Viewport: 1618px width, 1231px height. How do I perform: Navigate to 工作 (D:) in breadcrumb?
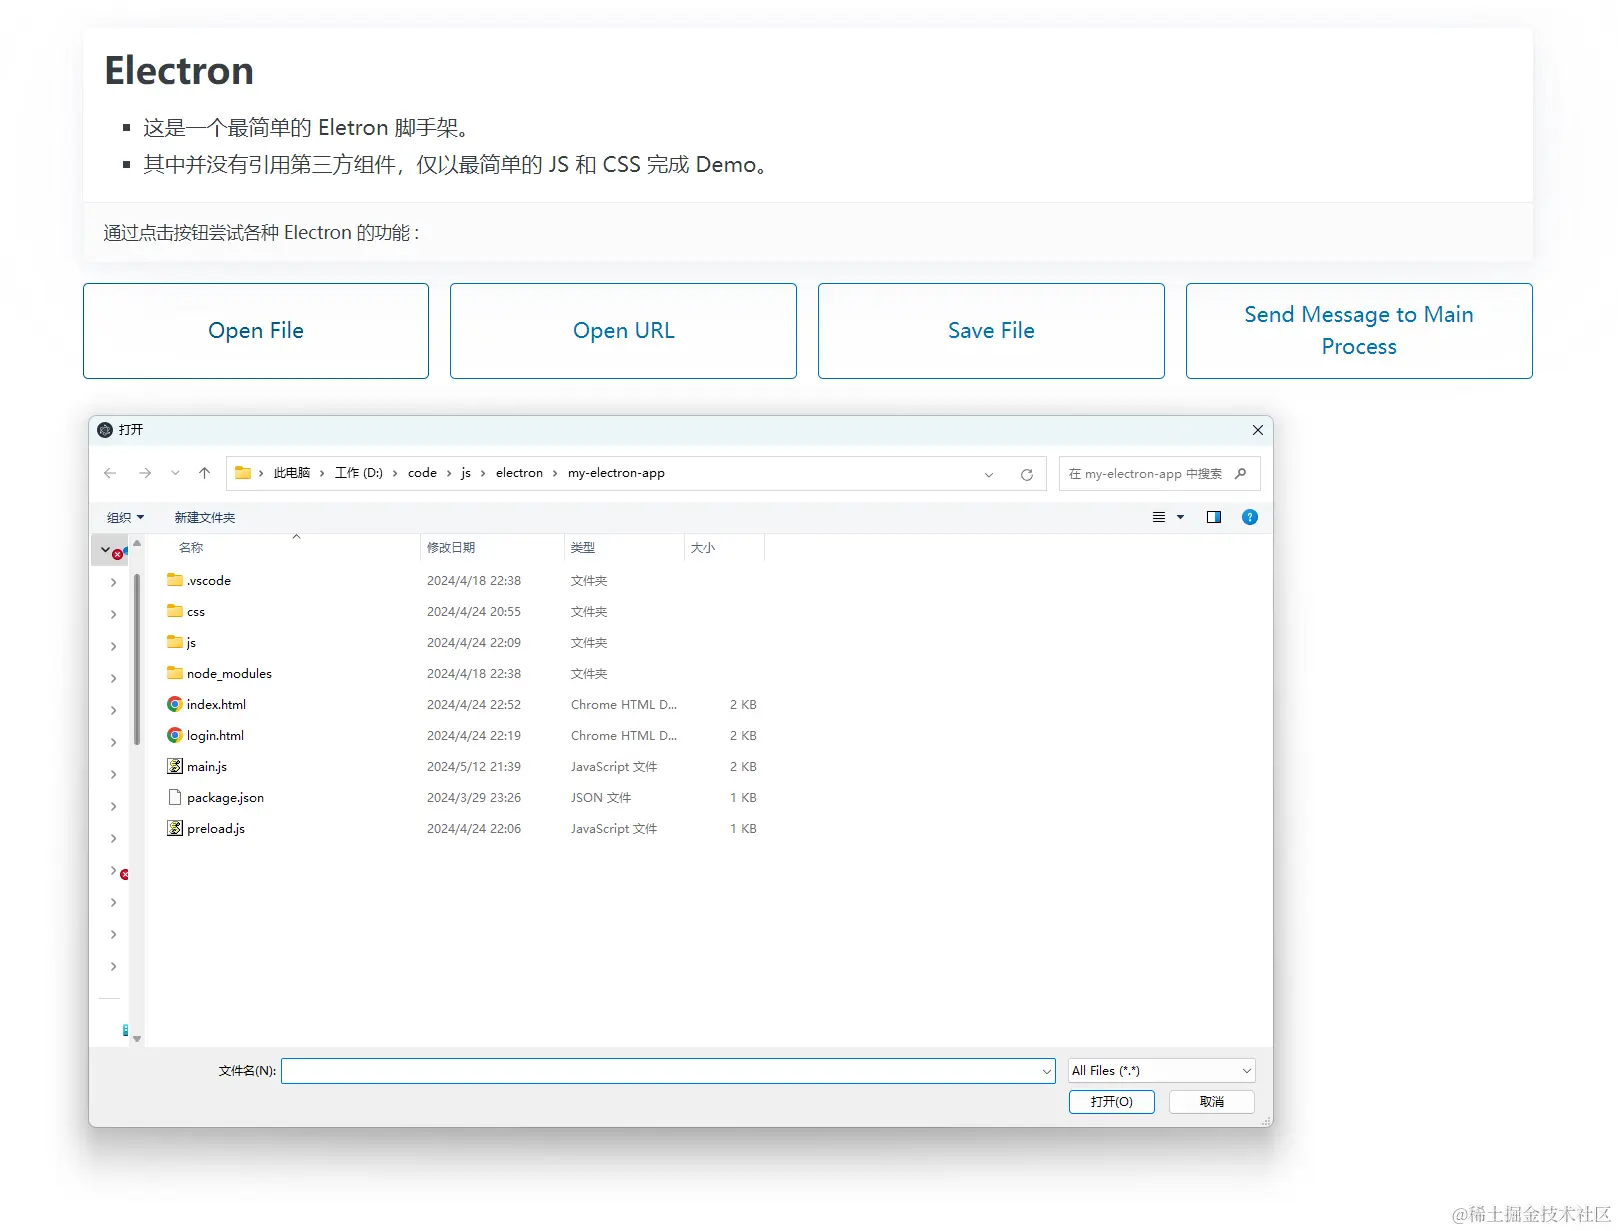click(x=359, y=473)
